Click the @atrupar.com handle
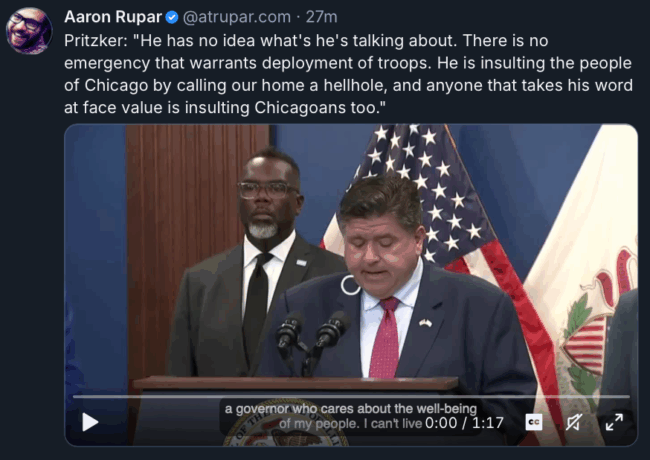This screenshot has width=650, height=460. coord(237,17)
